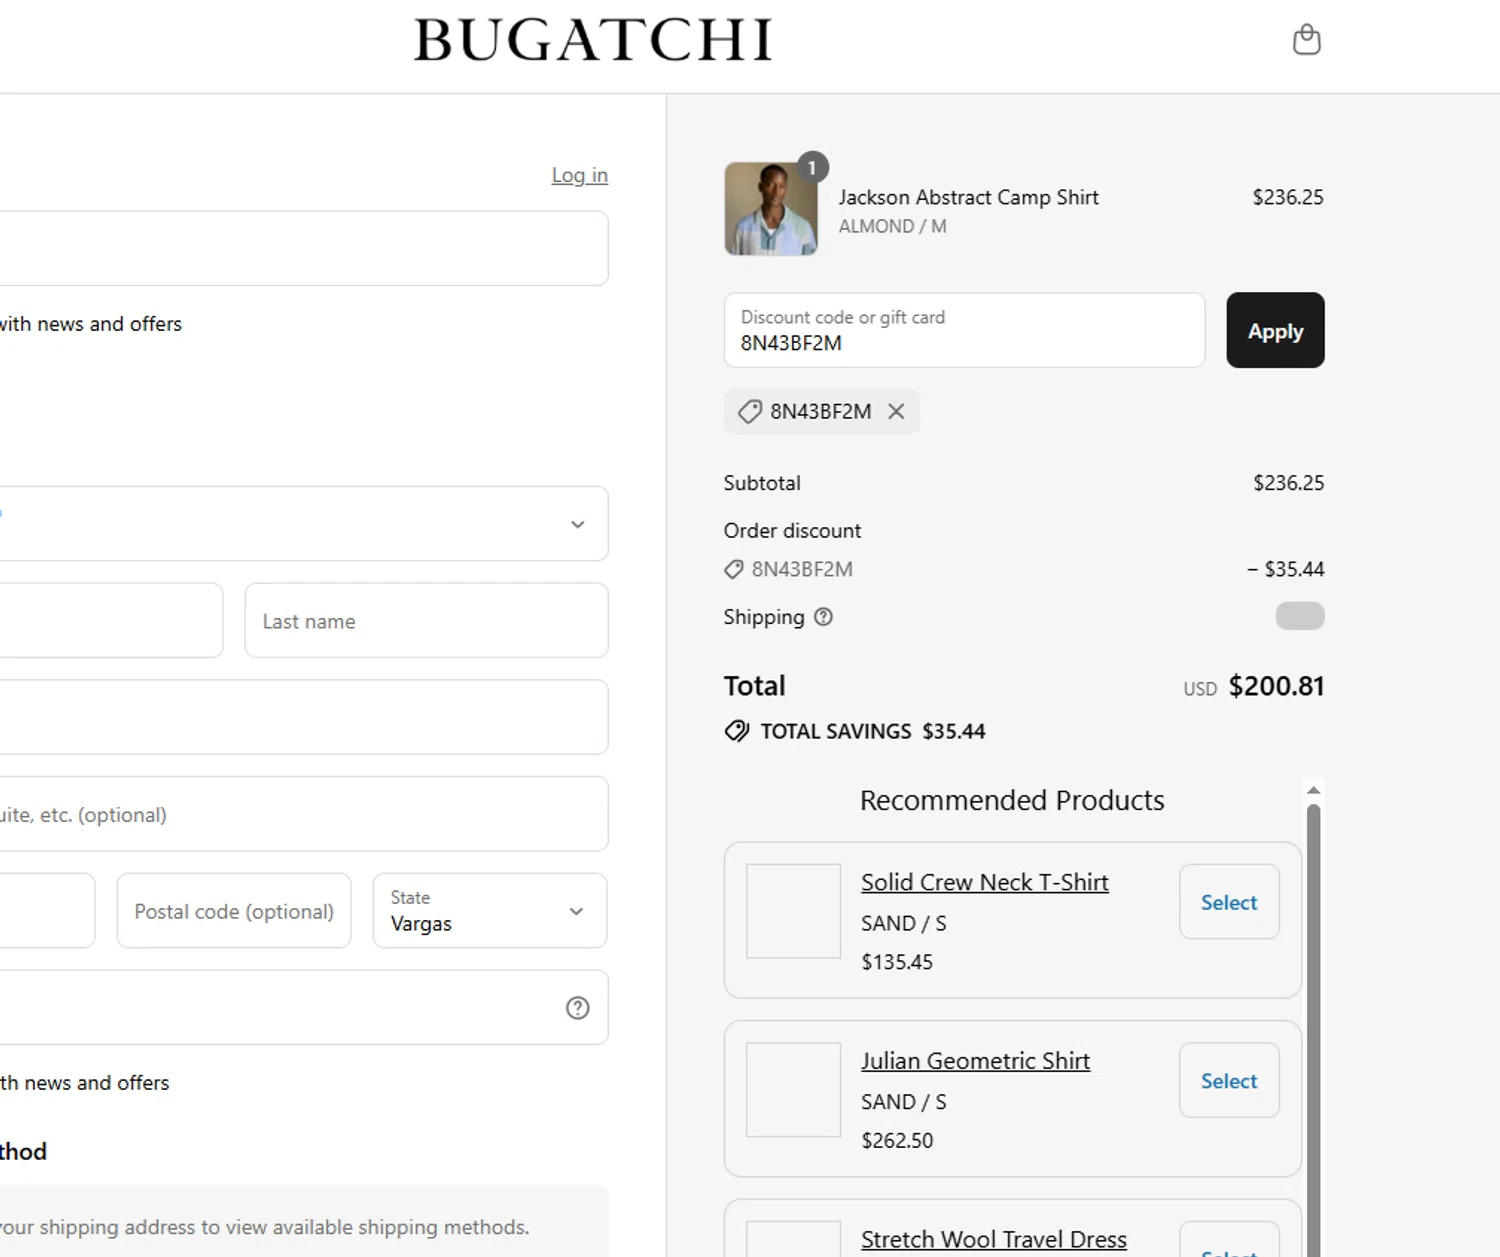Select the Solid Crew Neck T-Shirt product

1229,902
